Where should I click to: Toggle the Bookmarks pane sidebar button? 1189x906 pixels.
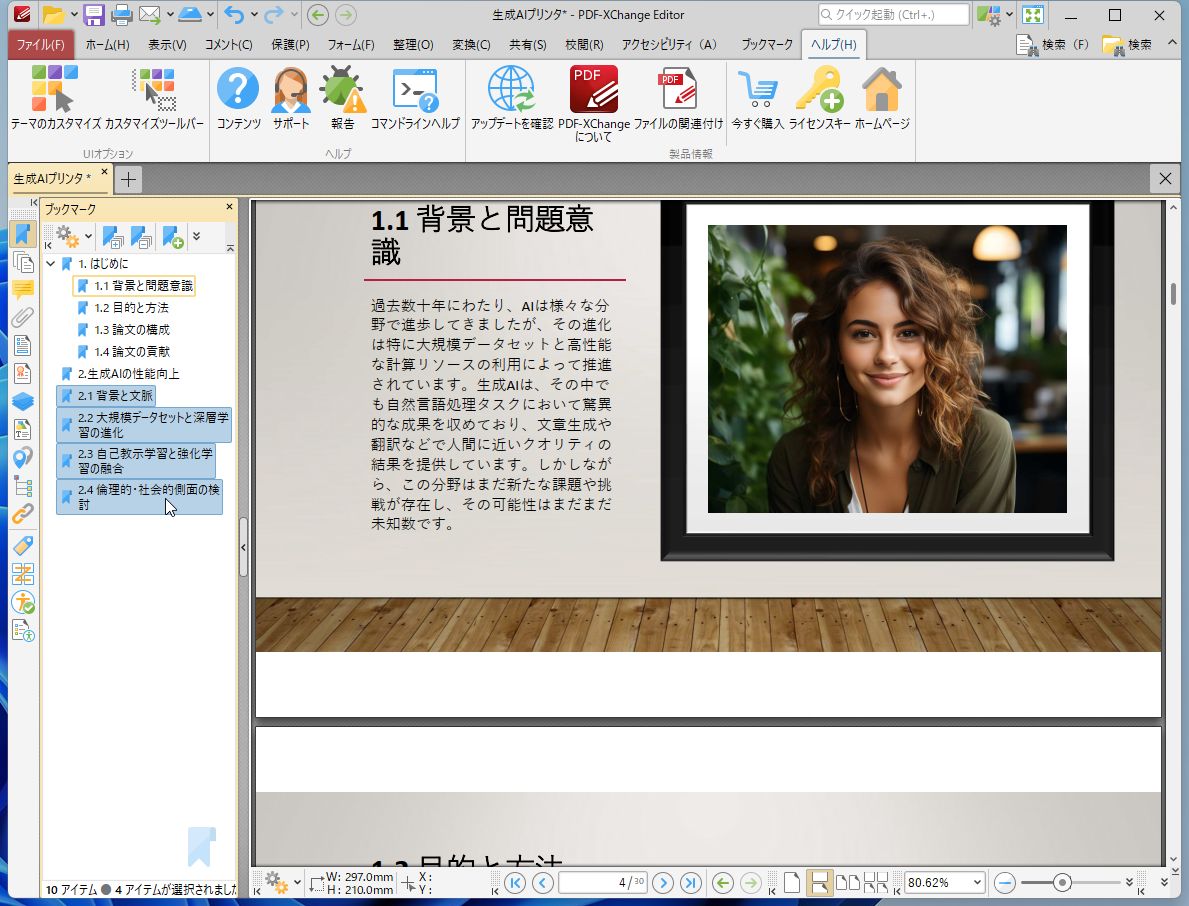23,234
